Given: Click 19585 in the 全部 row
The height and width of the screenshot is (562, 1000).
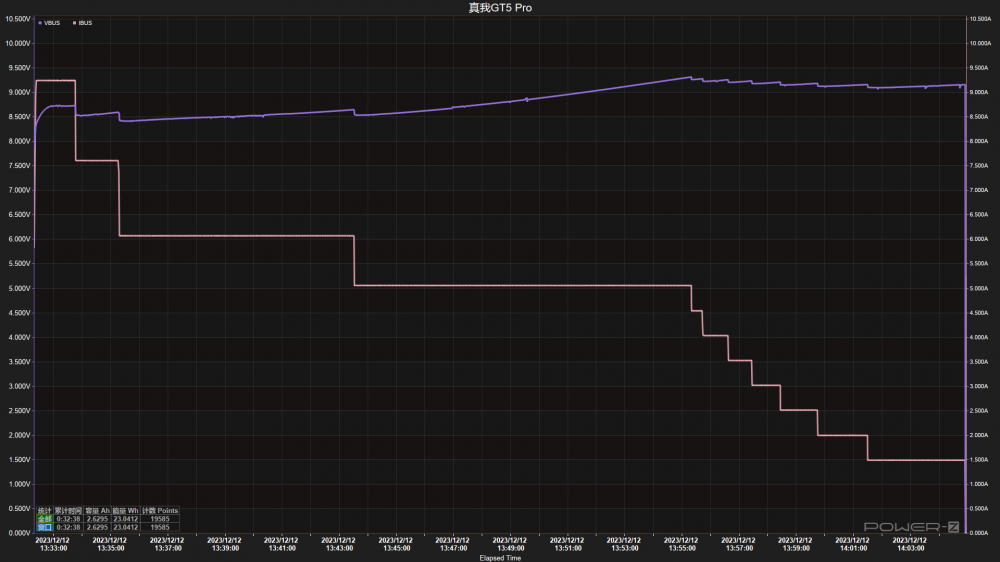Looking at the screenshot, I should tap(160, 519).
